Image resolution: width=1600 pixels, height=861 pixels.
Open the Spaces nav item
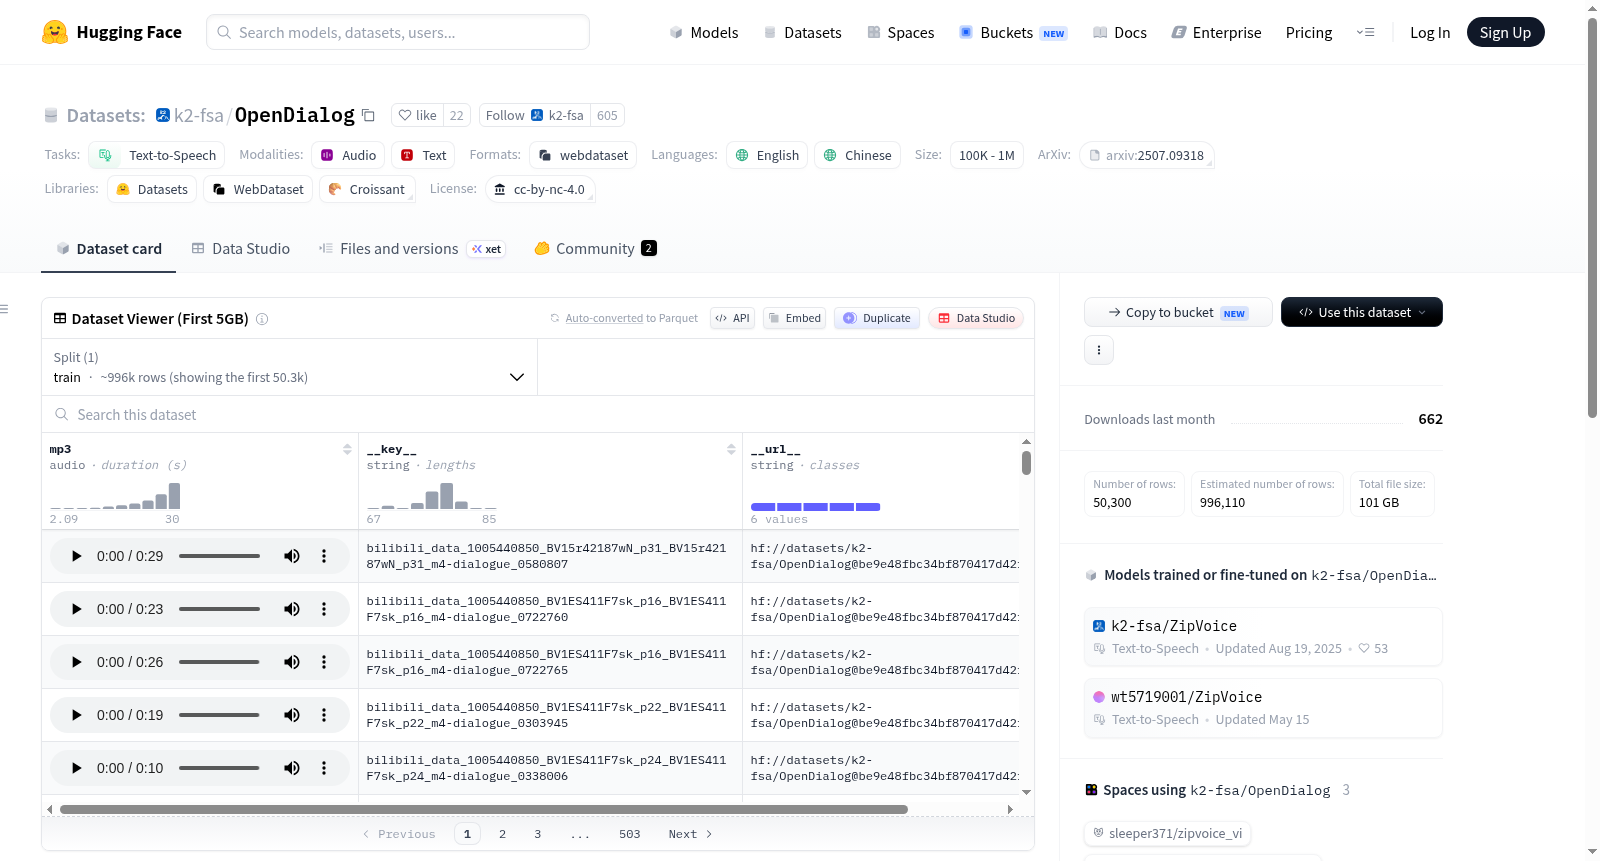(x=901, y=32)
